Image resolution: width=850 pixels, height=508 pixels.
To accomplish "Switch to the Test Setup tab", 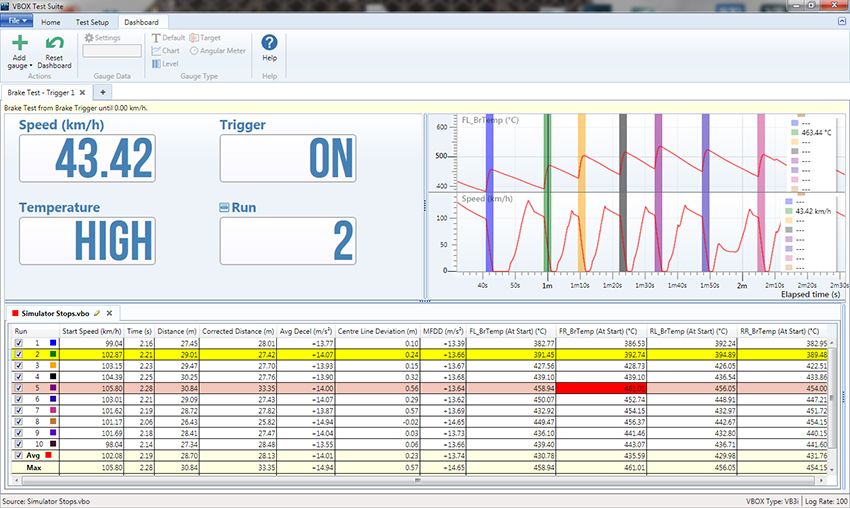I will (x=92, y=22).
